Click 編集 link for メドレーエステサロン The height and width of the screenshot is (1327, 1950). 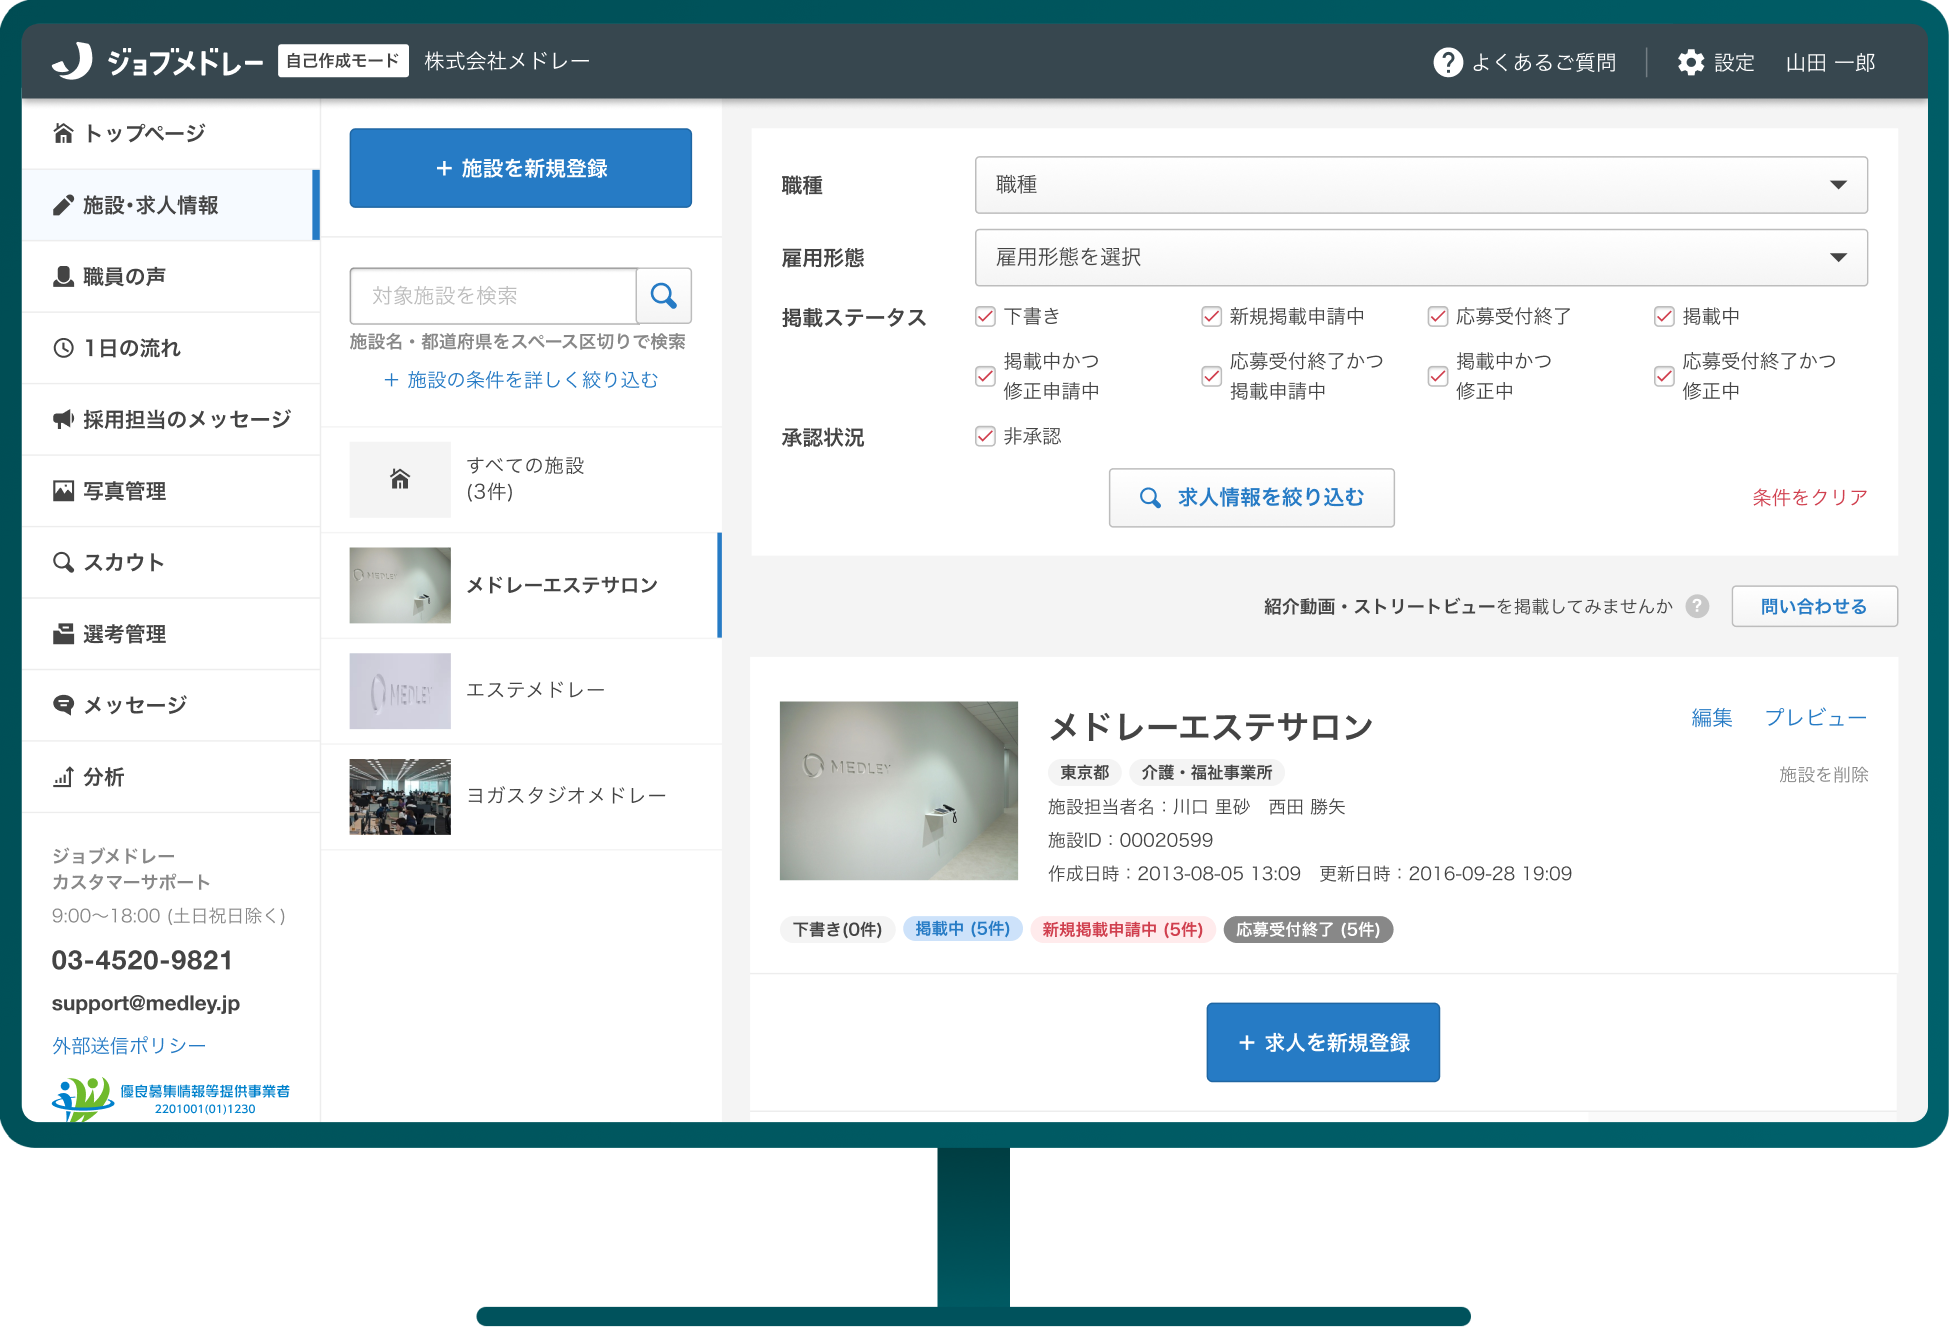pos(1711,717)
